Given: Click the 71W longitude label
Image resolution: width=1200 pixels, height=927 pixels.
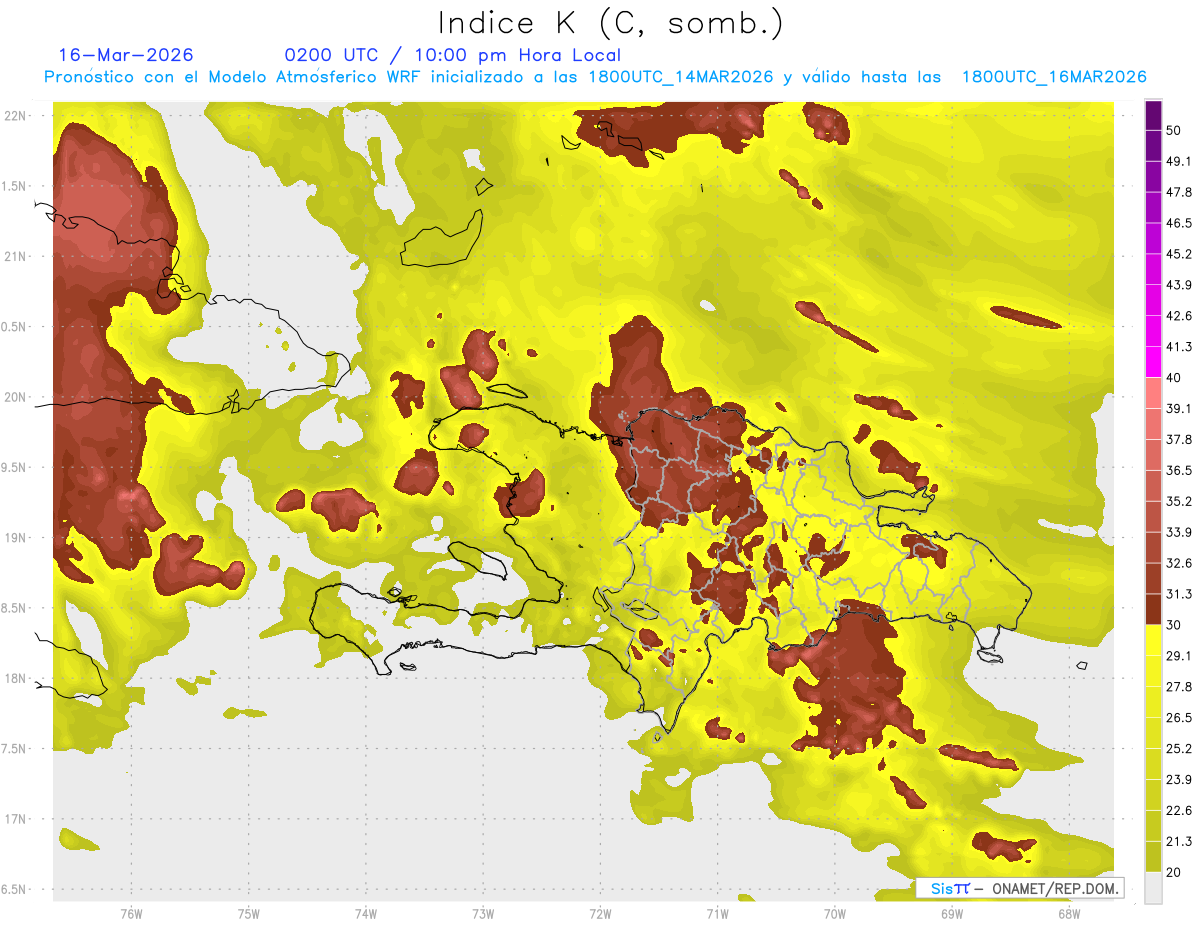Looking at the screenshot, I should (x=717, y=914).
